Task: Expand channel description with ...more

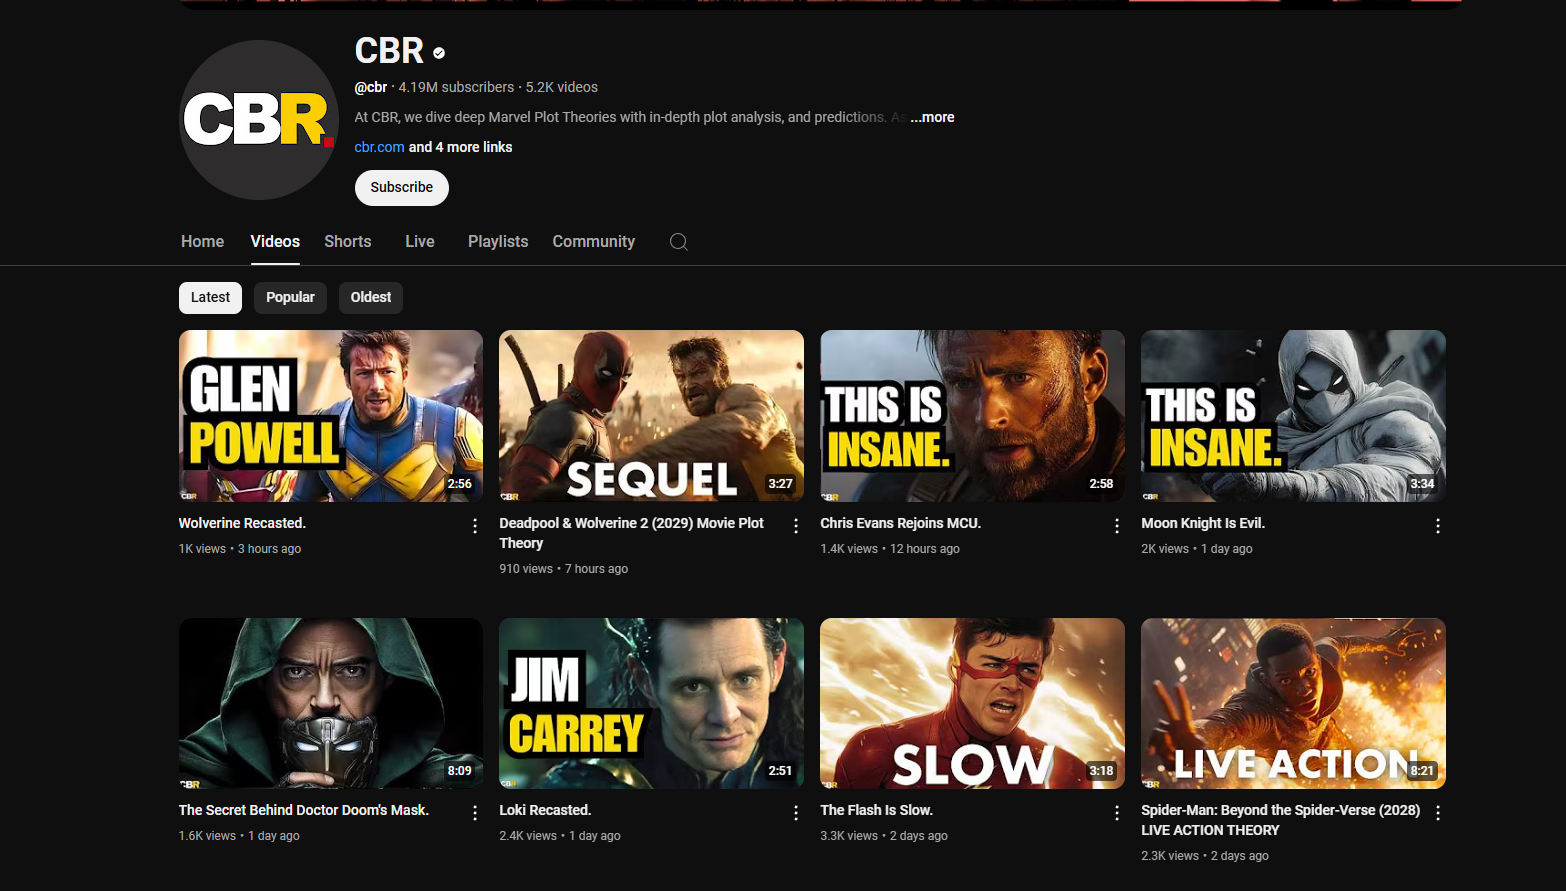Action: click(x=932, y=117)
